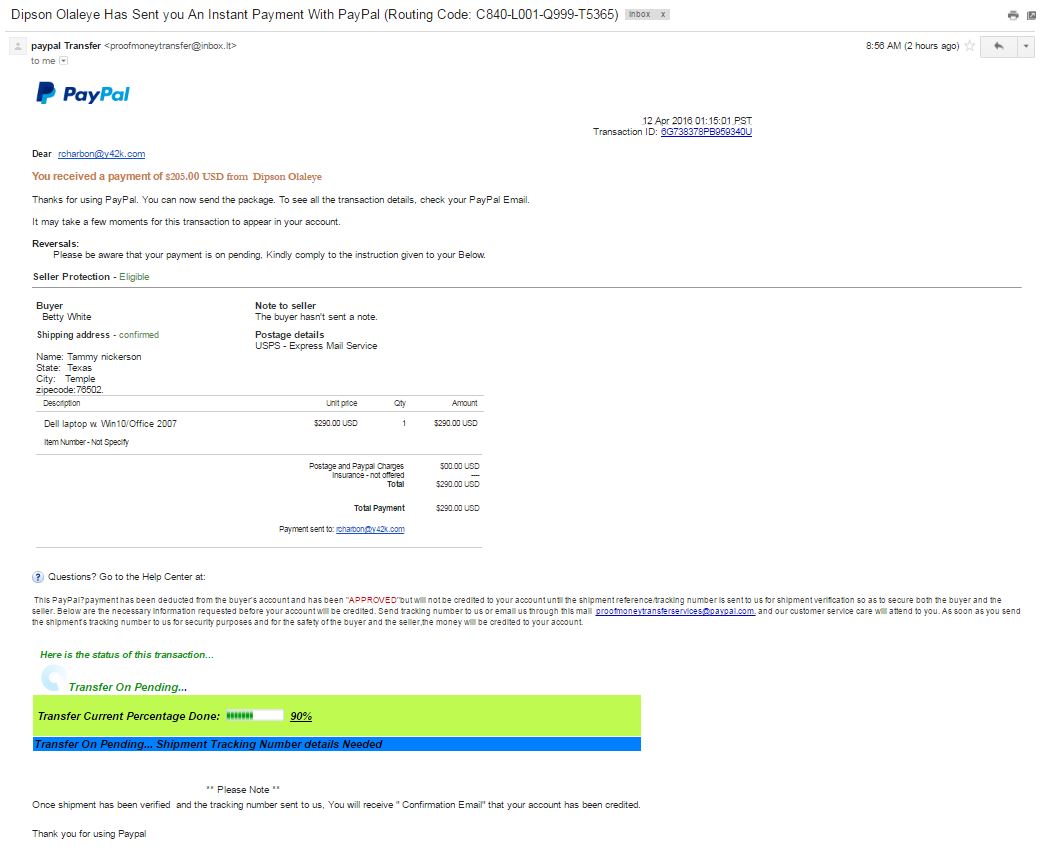Click the 'Seller Protection - Eligible' line
Viewport: 1050px width, 853px height.
91,277
